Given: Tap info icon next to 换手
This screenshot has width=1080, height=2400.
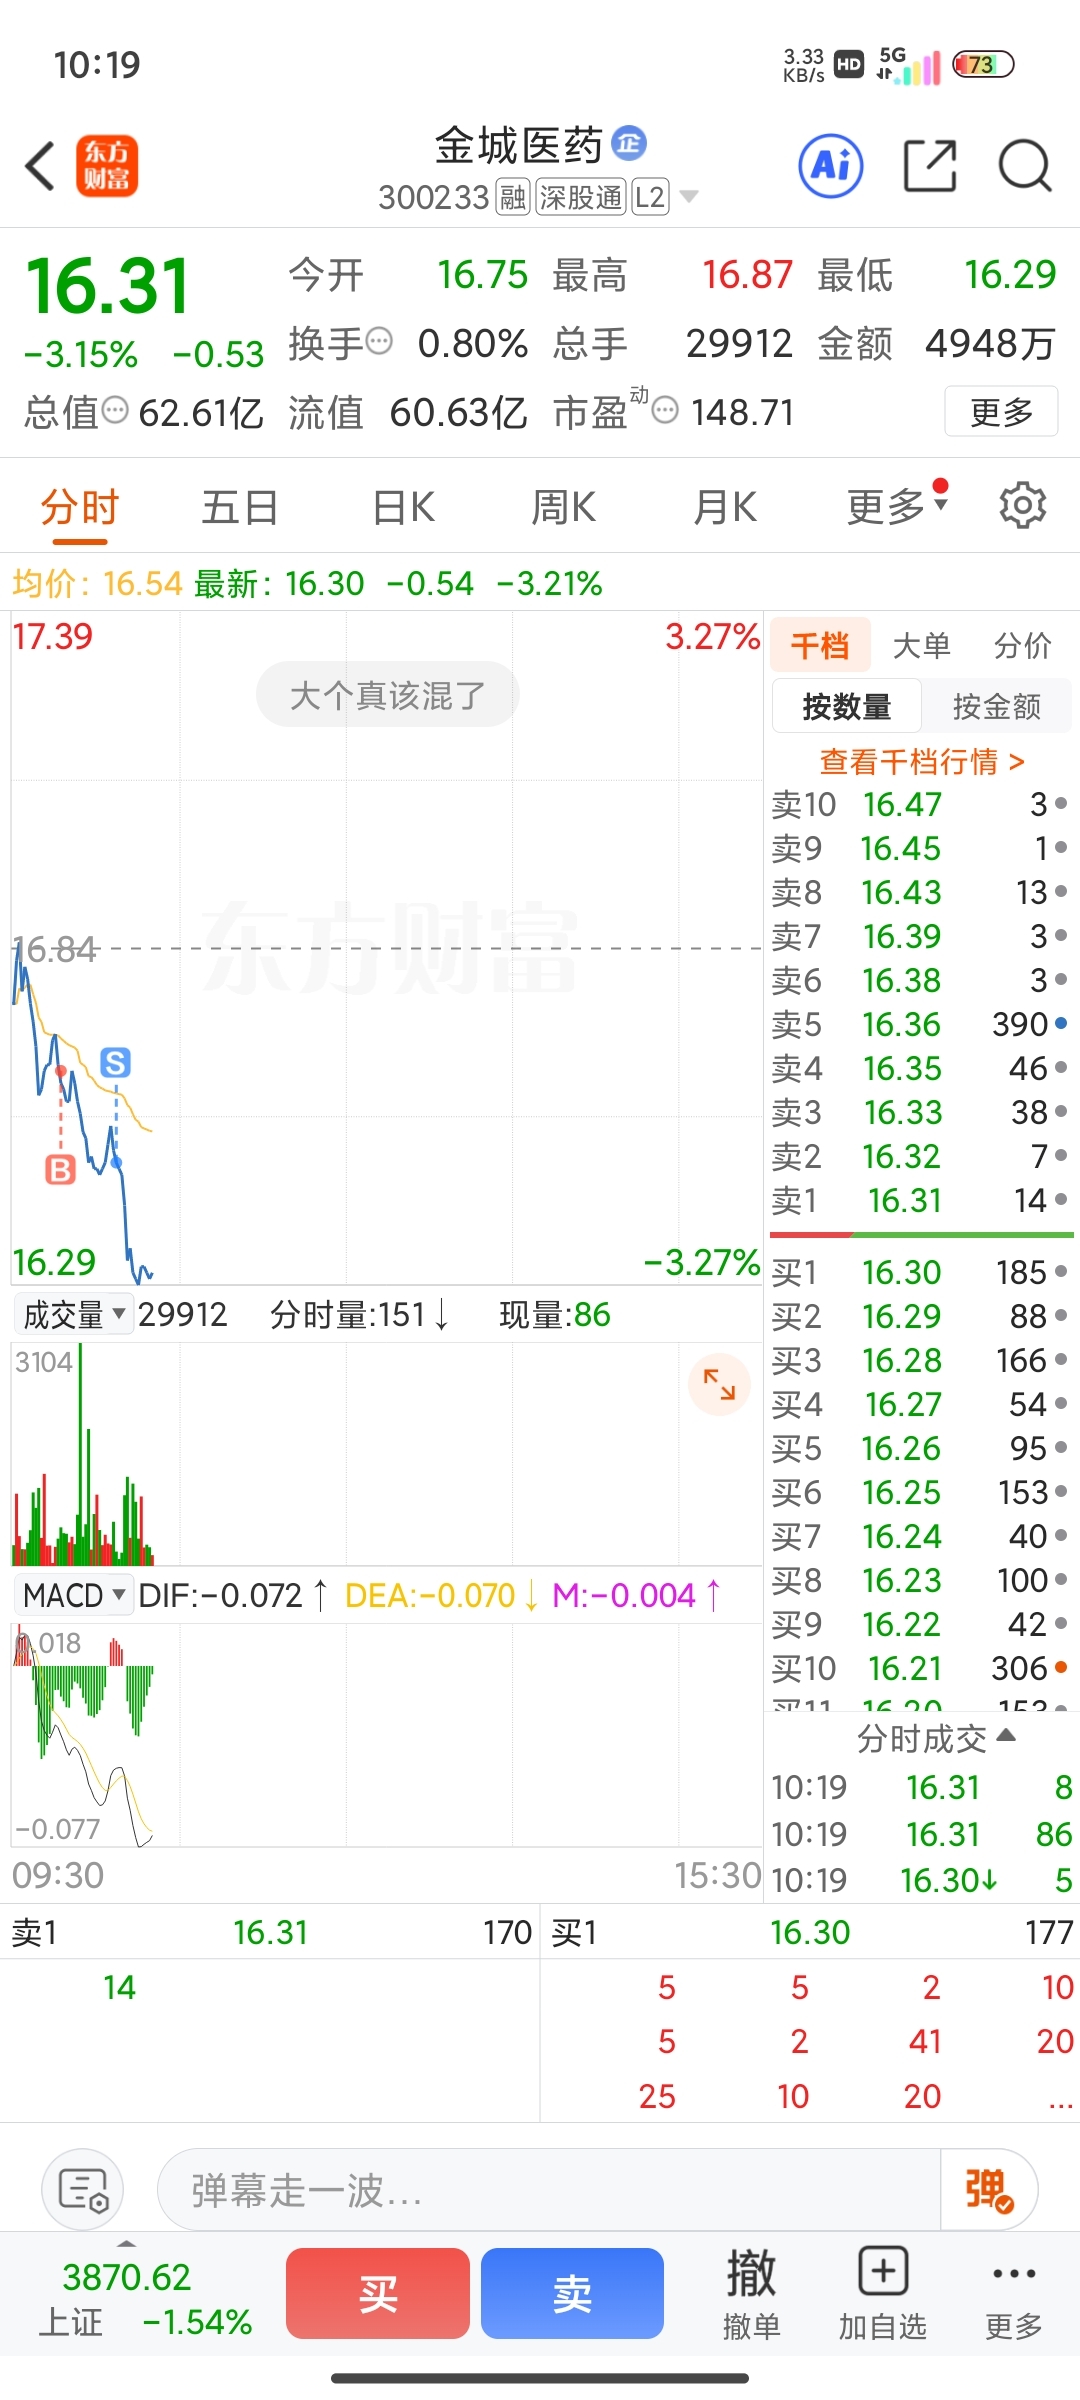Looking at the screenshot, I should click(x=379, y=342).
